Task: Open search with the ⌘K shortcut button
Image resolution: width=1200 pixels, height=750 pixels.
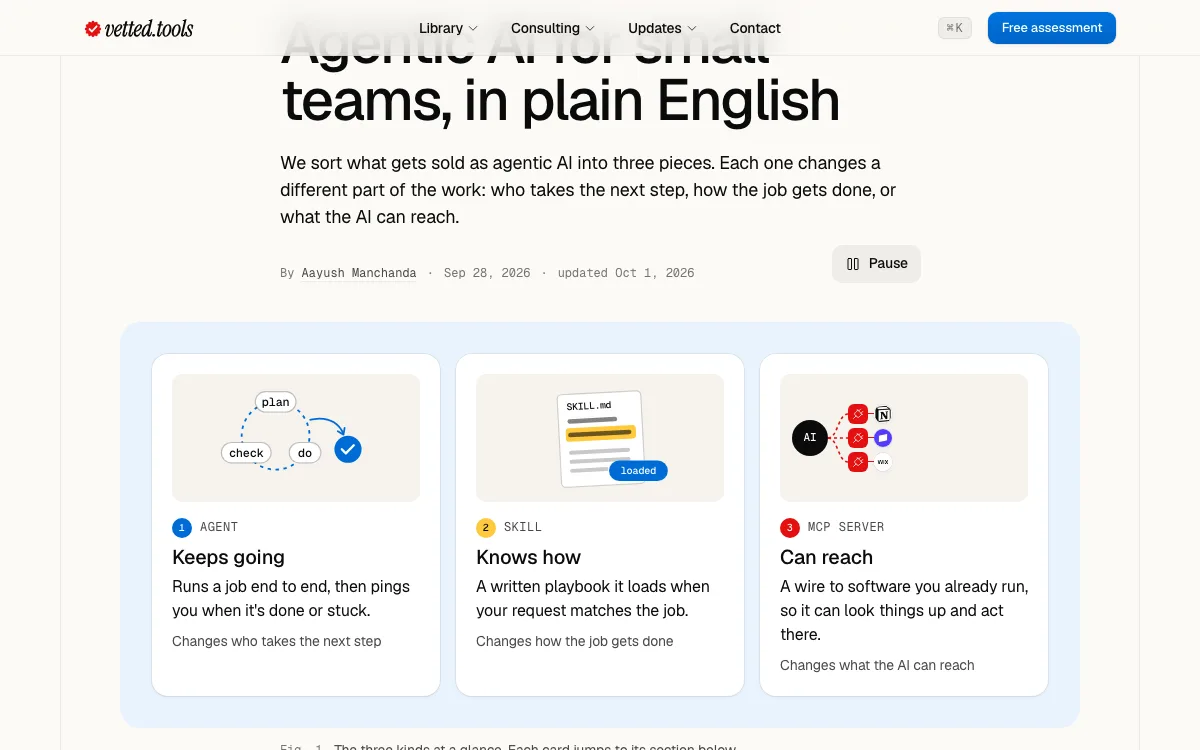Action: (x=955, y=28)
